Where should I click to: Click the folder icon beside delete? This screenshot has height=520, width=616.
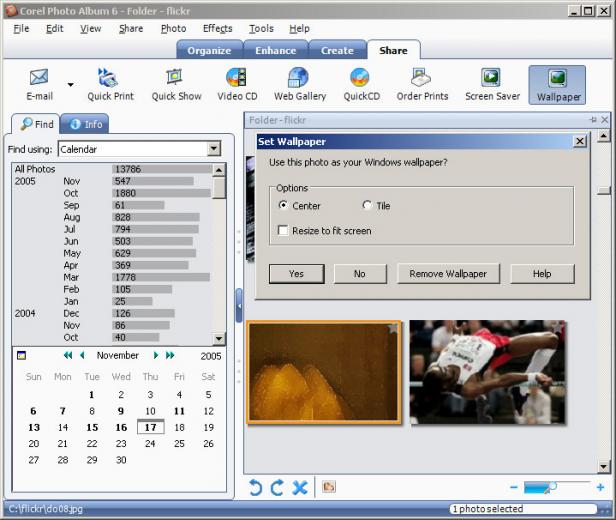click(x=329, y=487)
